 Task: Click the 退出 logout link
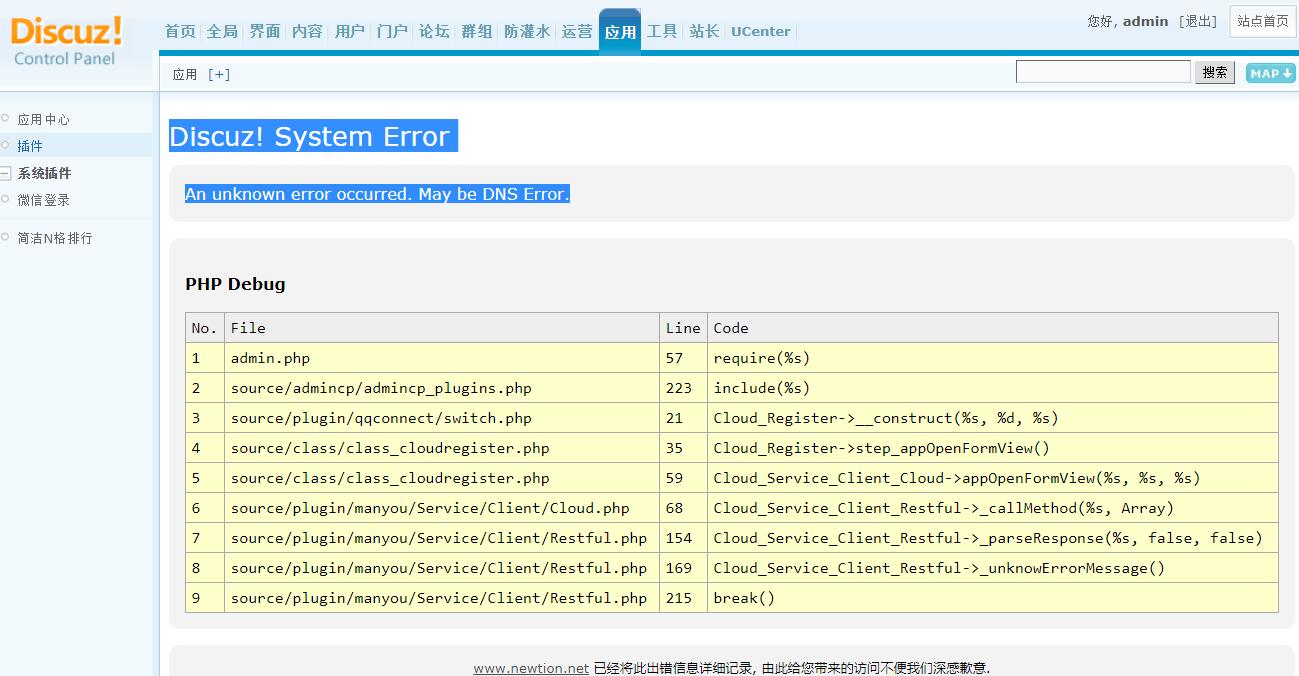pos(1197,21)
